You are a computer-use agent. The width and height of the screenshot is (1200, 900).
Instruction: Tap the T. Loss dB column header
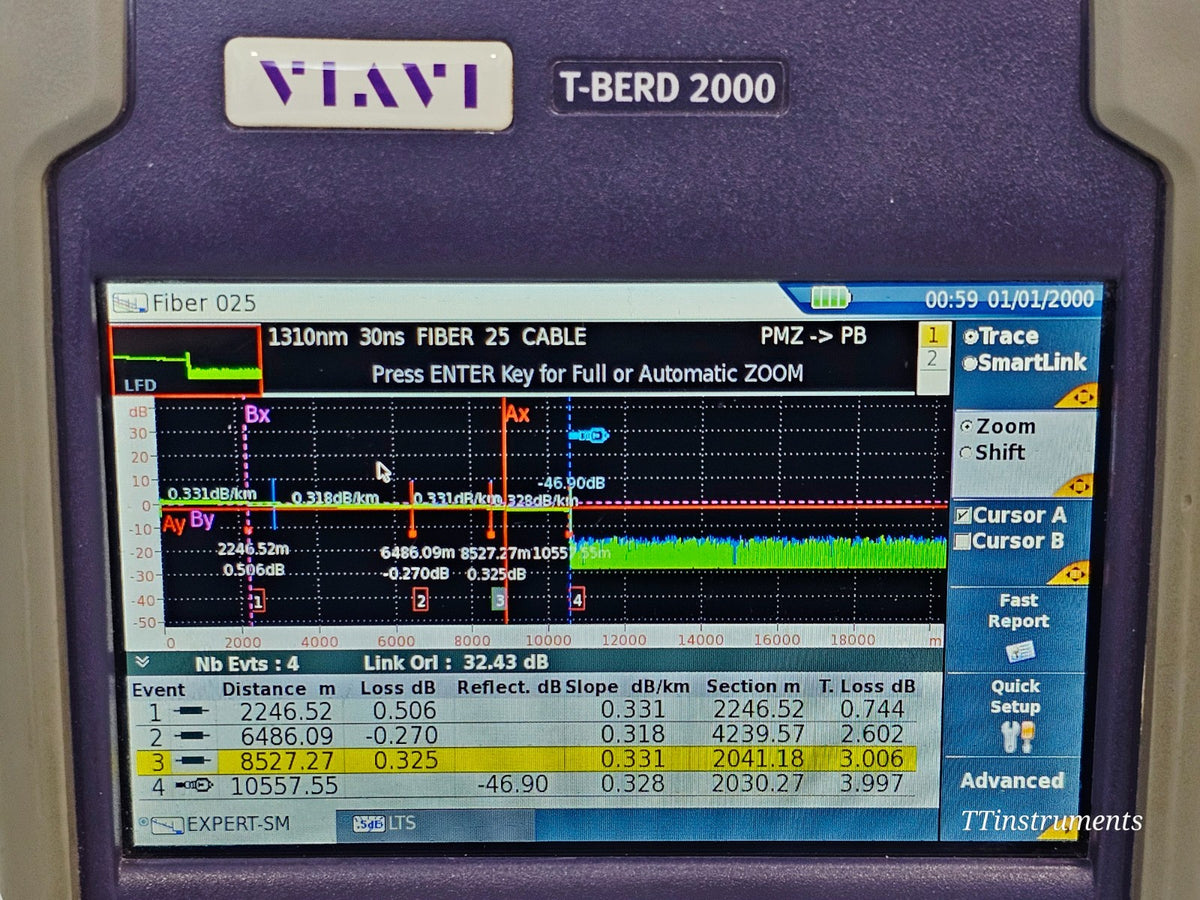(x=868, y=686)
